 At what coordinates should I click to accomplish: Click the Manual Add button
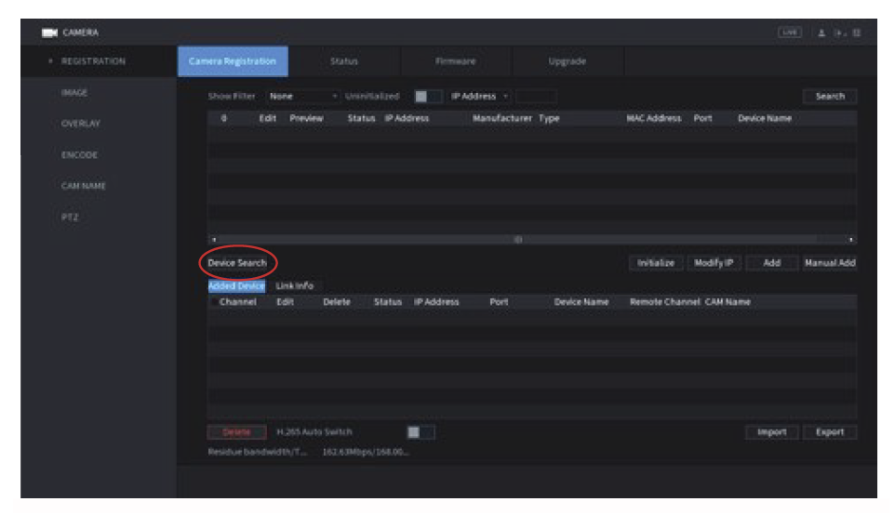click(829, 263)
